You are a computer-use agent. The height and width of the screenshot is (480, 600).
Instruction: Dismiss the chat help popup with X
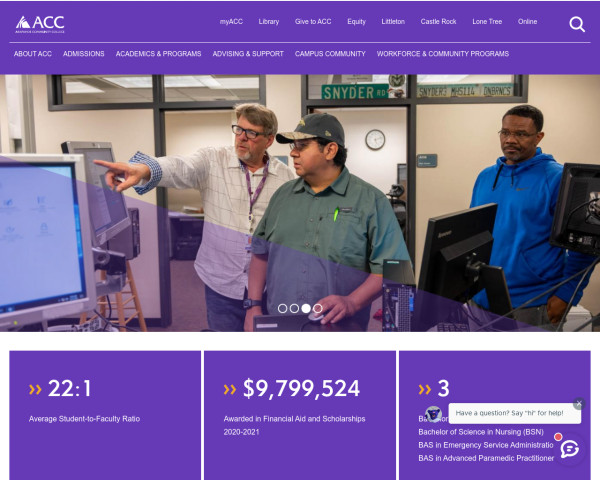[579, 403]
